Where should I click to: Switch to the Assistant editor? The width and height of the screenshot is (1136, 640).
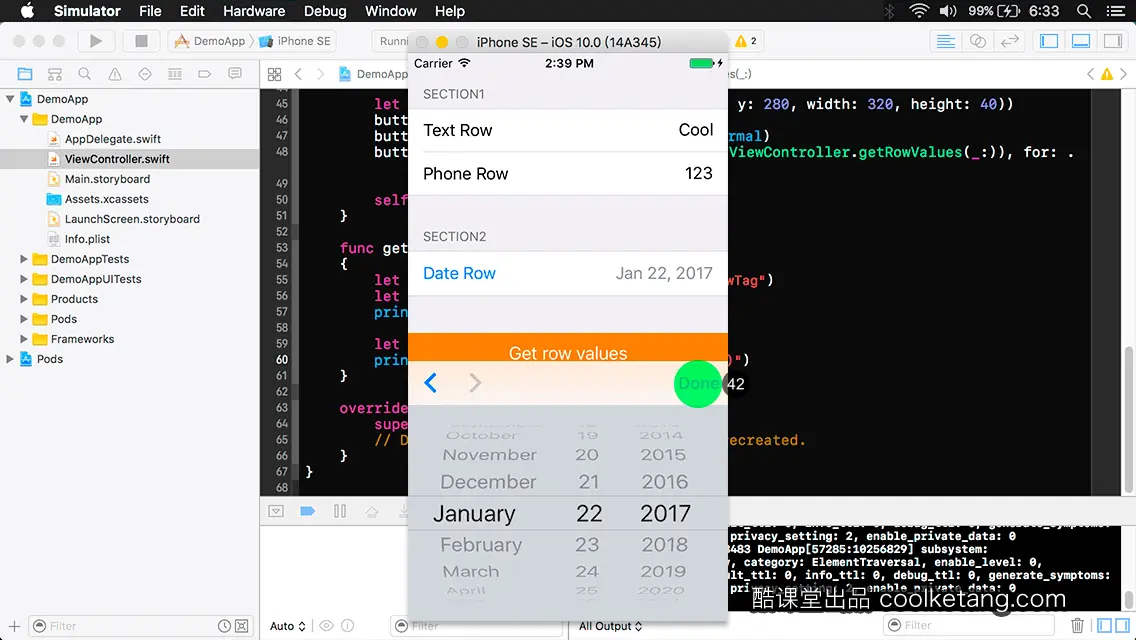coord(977,41)
